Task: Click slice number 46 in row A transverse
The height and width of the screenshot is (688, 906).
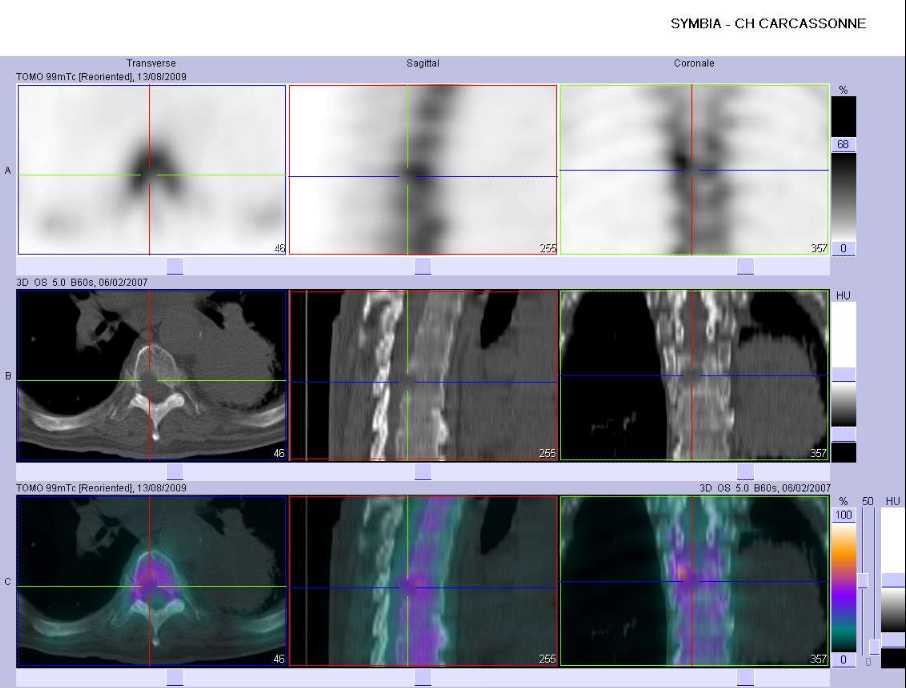Action: (x=279, y=248)
